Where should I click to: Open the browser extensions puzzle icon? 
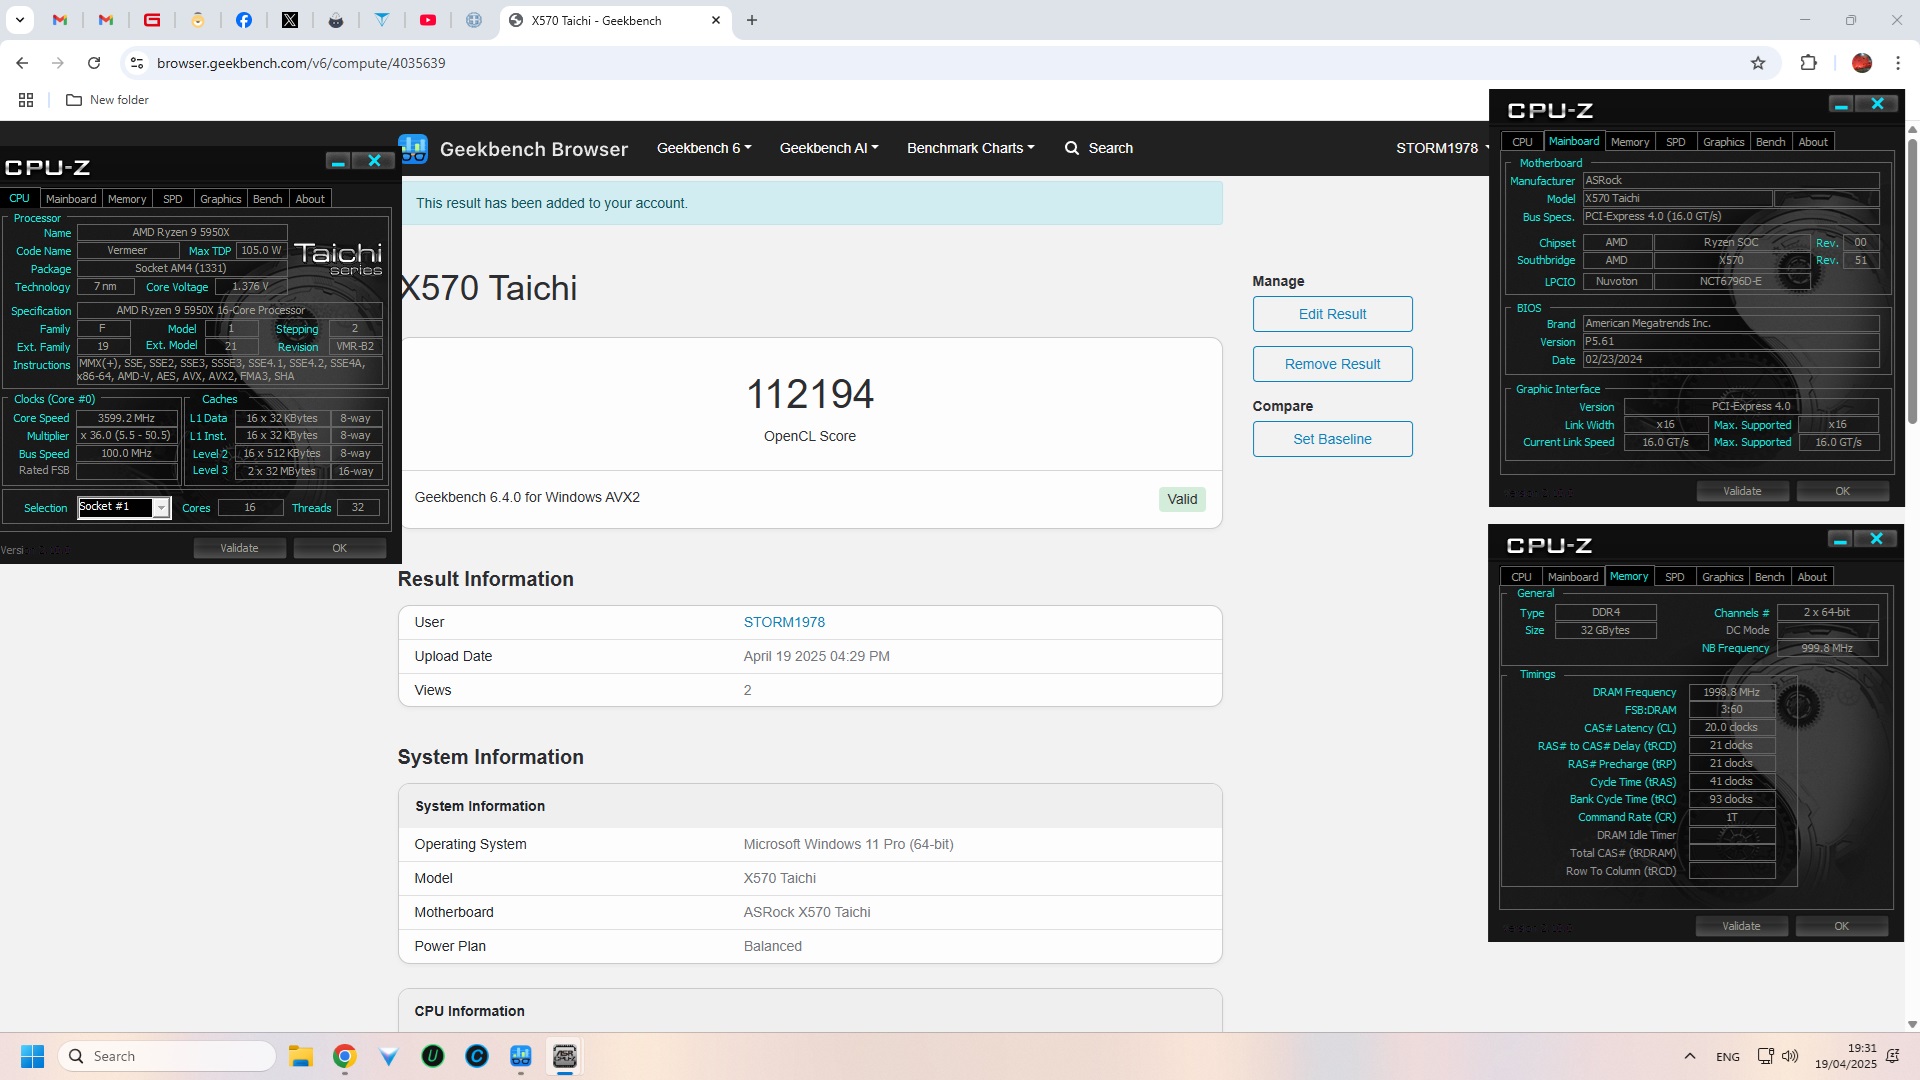[1808, 63]
